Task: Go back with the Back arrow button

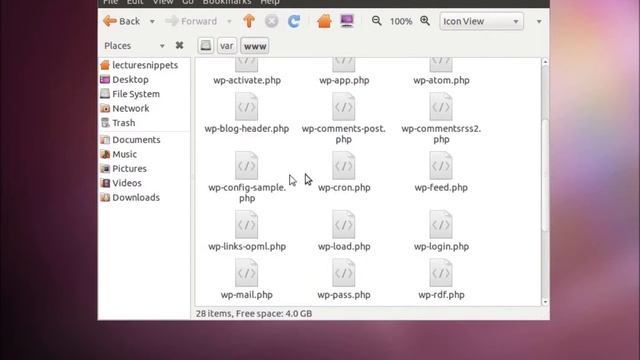Action: pyautogui.click(x=122, y=21)
